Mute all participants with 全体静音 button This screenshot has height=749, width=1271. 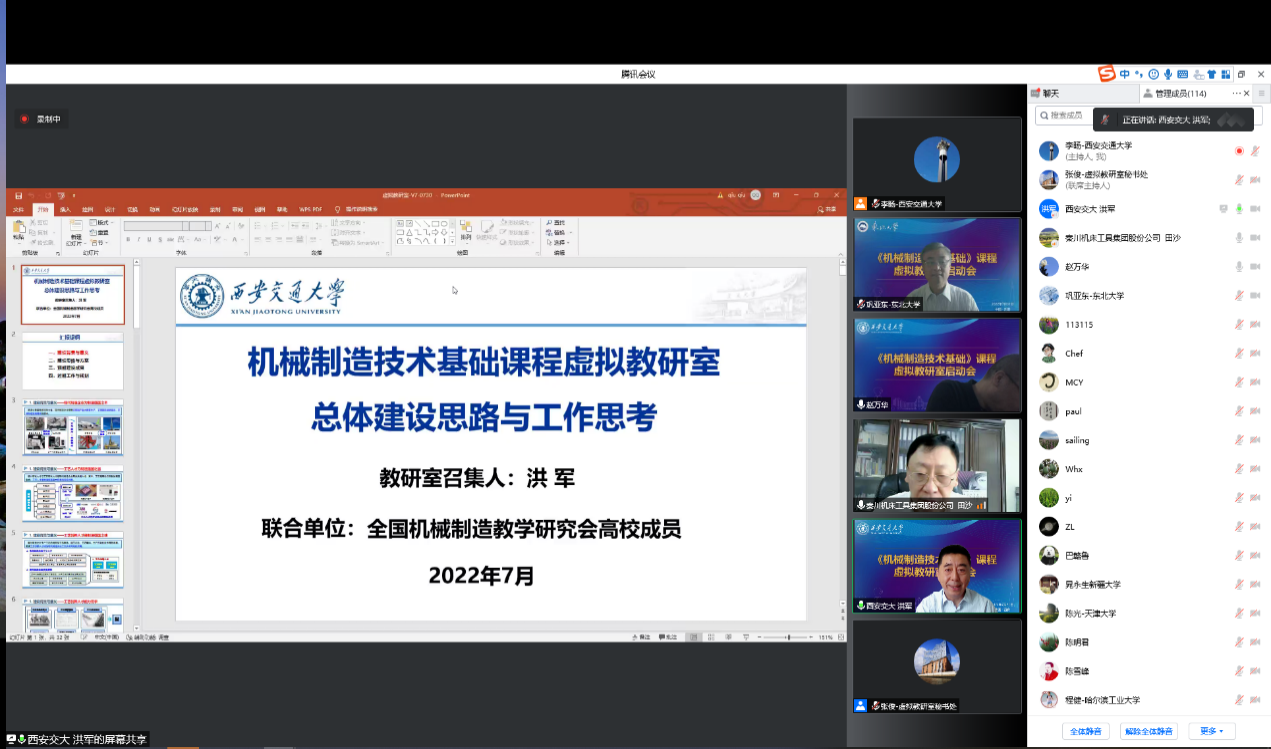pyautogui.click(x=1085, y=731)
